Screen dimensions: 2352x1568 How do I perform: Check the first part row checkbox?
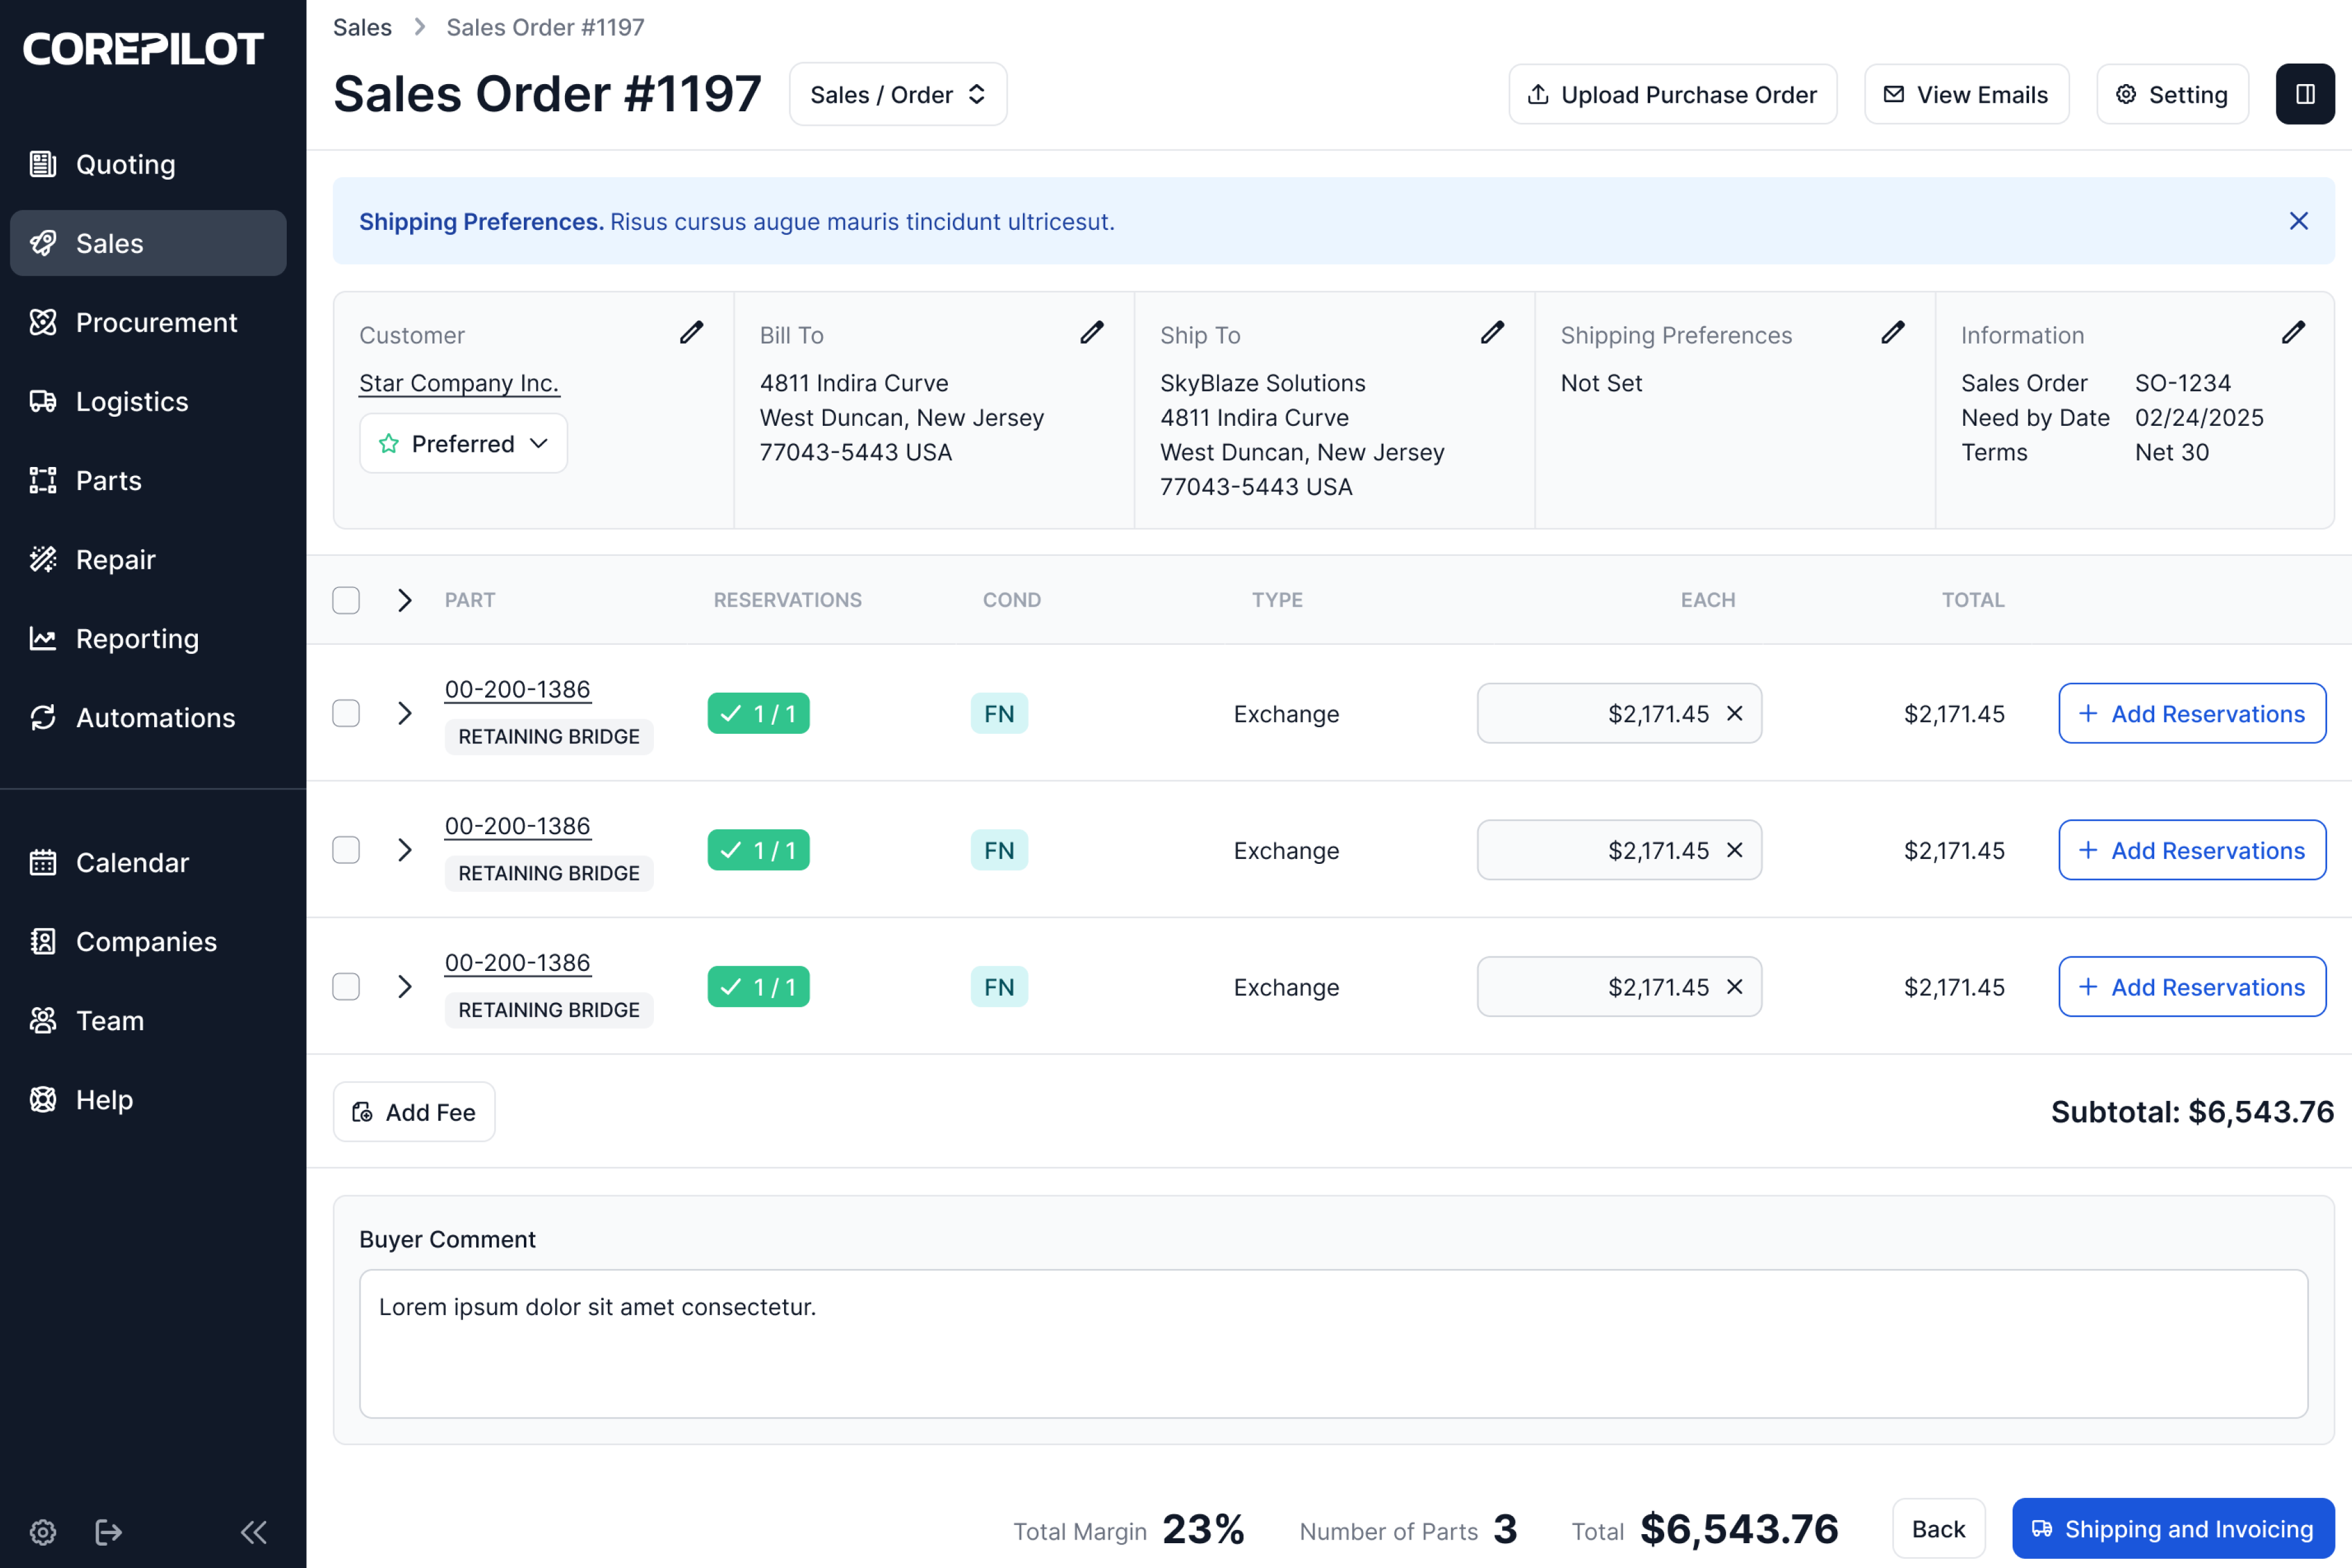[x=346, y=713]
